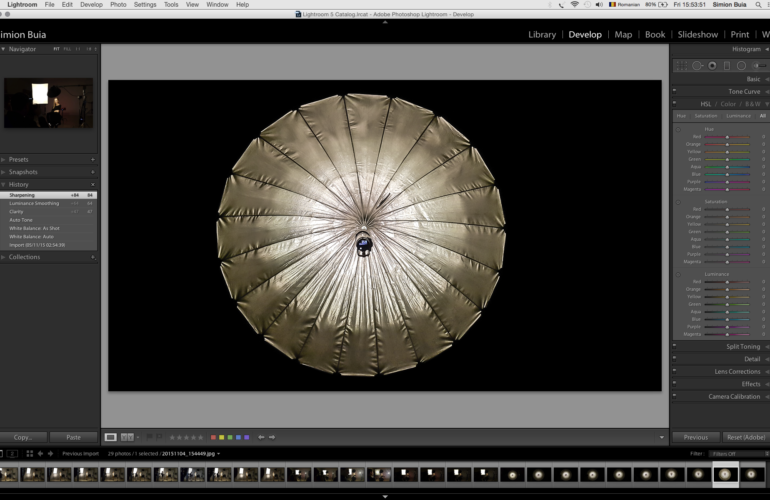
Task: Show only Saturation tab in HSL
Action: pos(706,116)
